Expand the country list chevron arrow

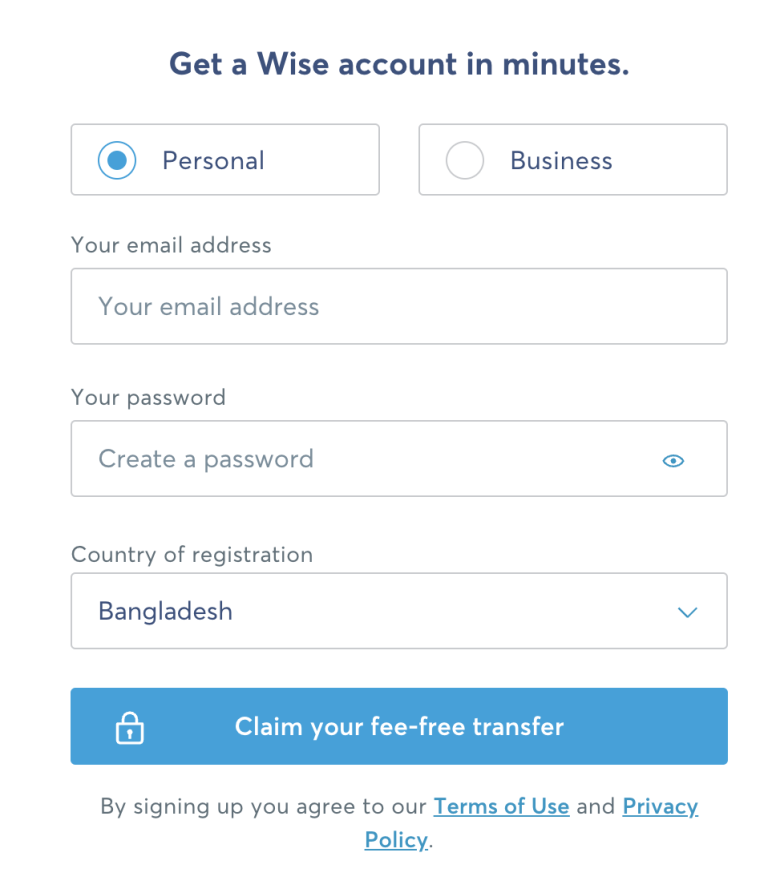[x=687, y=612]
